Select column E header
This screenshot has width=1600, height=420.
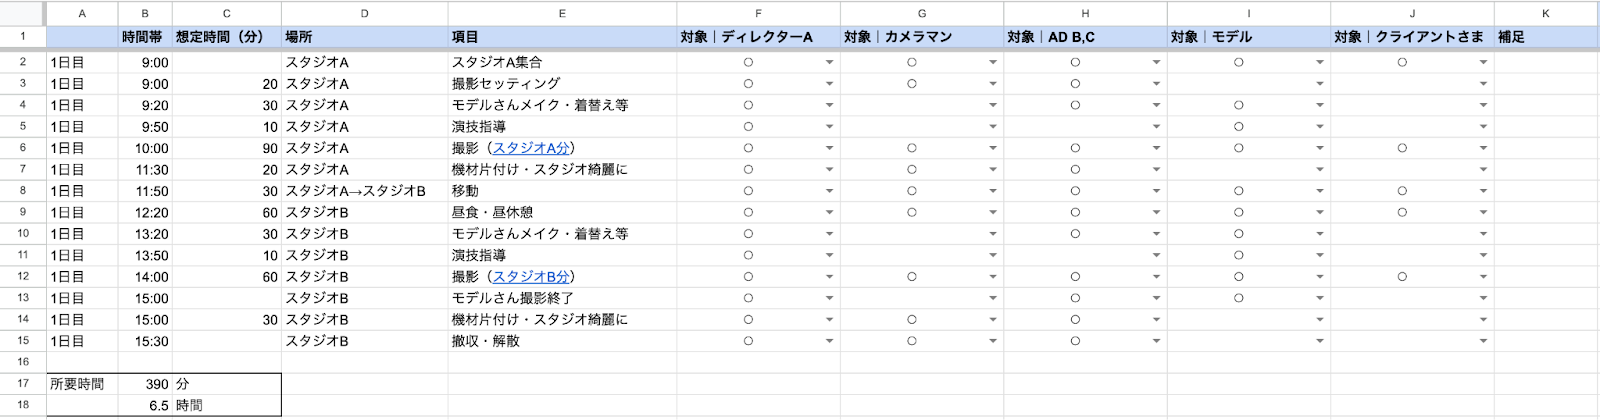coord(562,13)
